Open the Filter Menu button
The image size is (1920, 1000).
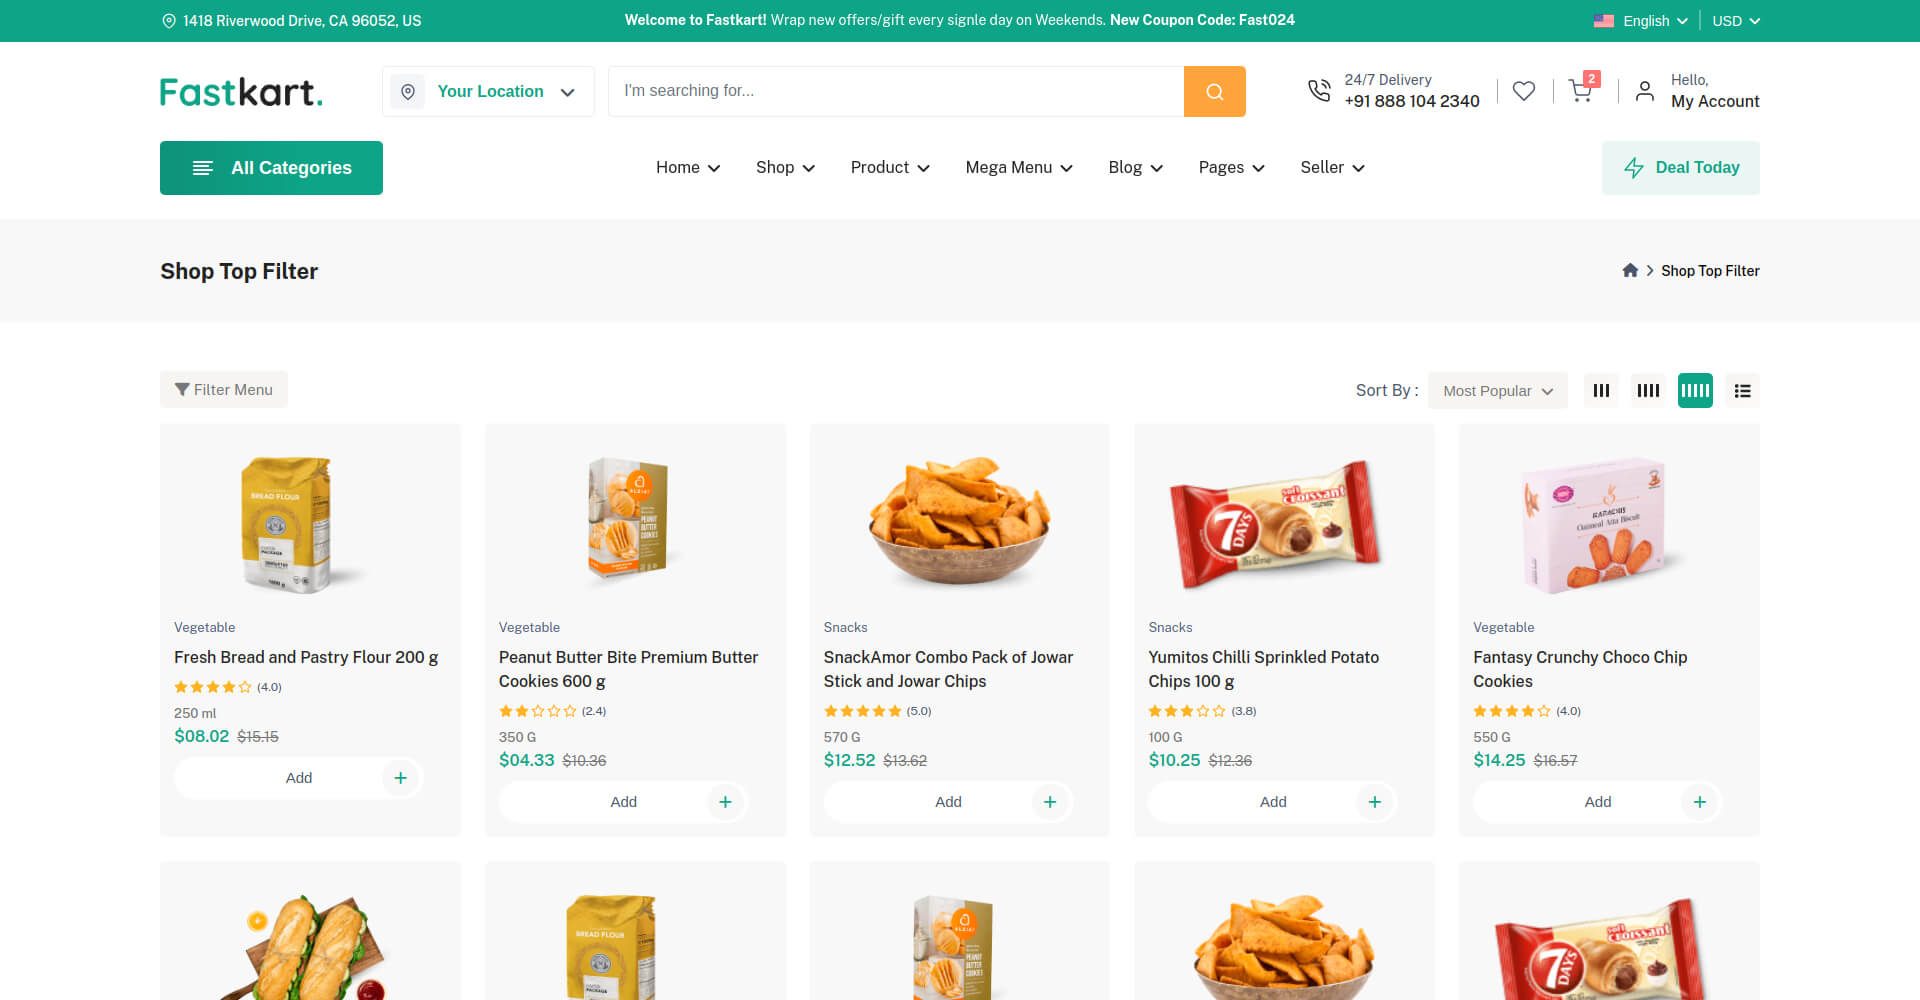click(224, 389)
